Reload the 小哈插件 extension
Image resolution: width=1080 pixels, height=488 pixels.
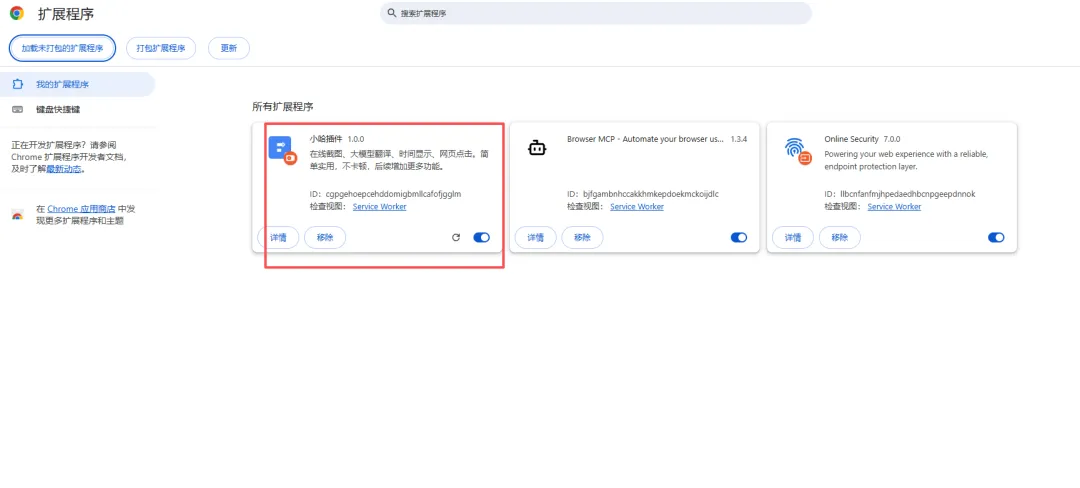click(x=455, y=237)
